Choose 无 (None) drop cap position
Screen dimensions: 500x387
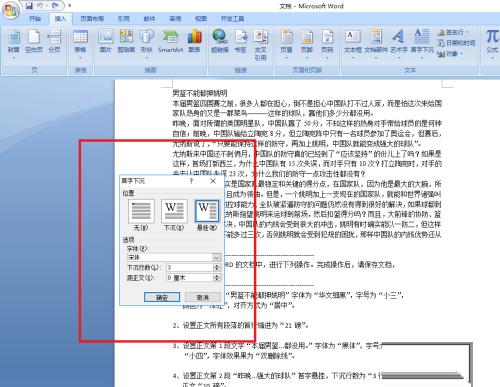[141, 215]
